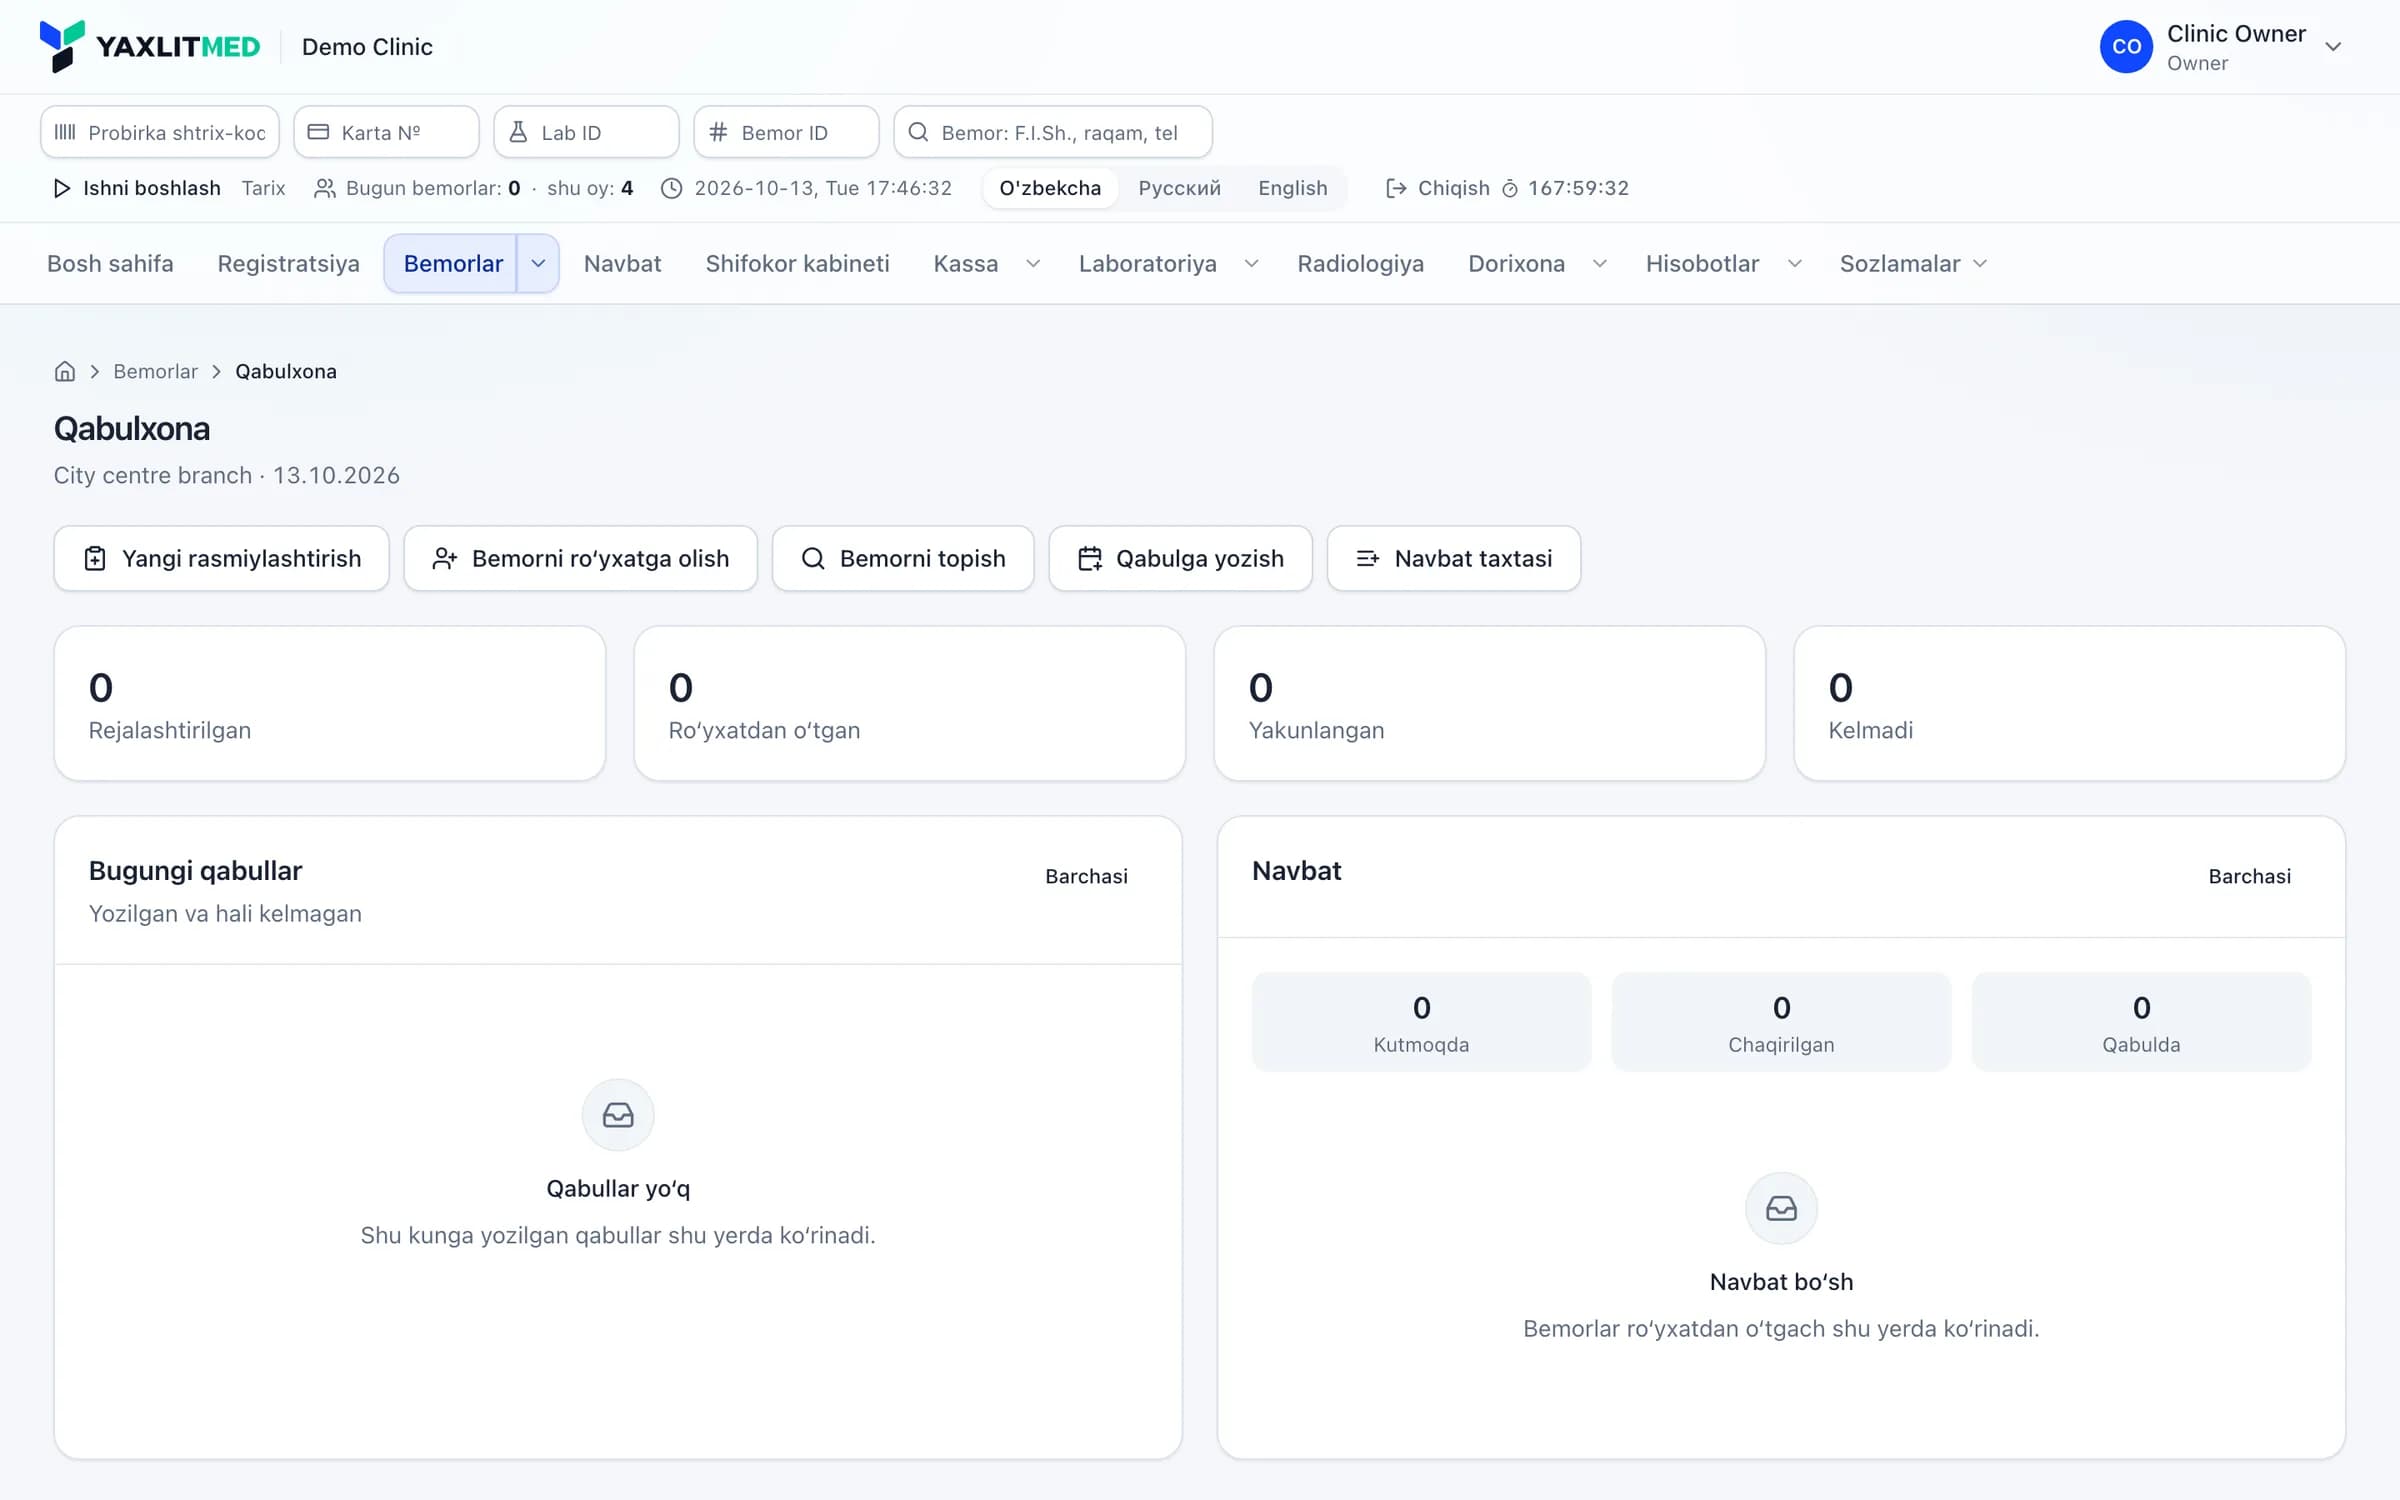Switch language to O'zbekcha
This screenshot has height=1500, width=2400.
1050,188
